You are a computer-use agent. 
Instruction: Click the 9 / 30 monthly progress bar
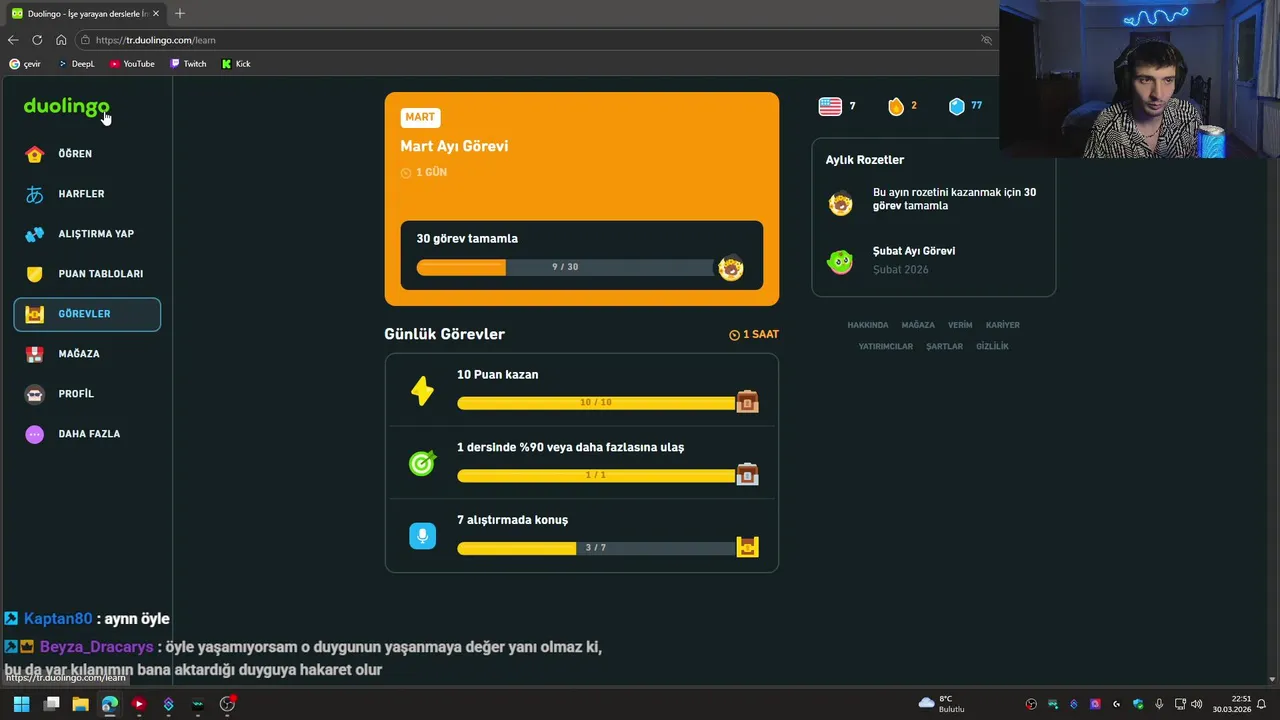[x=566, y=267]
